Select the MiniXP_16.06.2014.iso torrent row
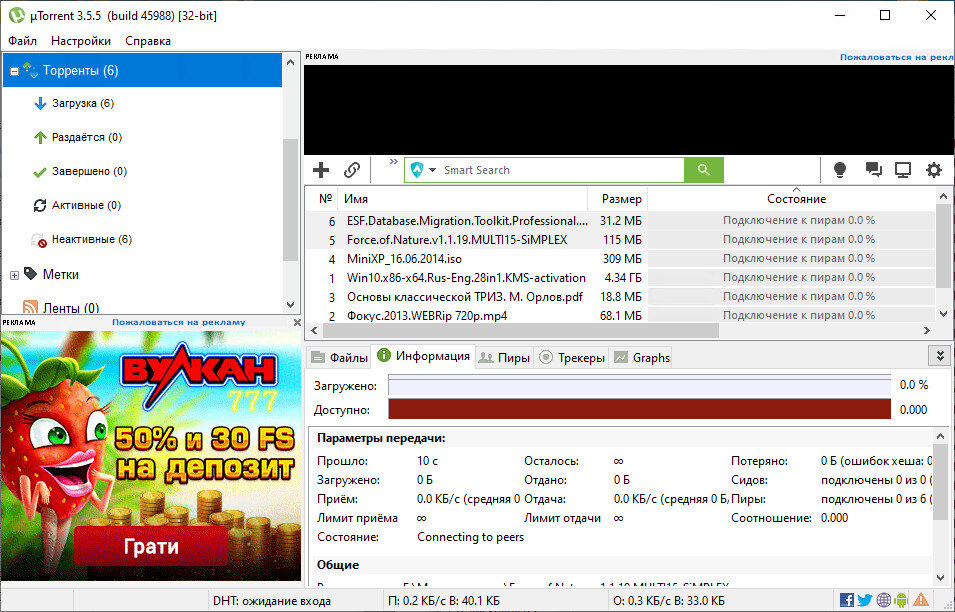This screenshot has width=955, height=612. [620, 259]
